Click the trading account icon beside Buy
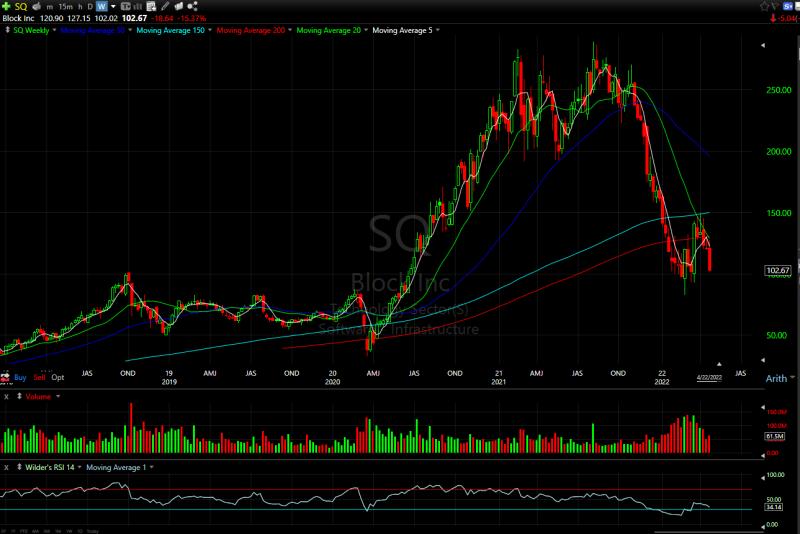 tap(6, 377)
